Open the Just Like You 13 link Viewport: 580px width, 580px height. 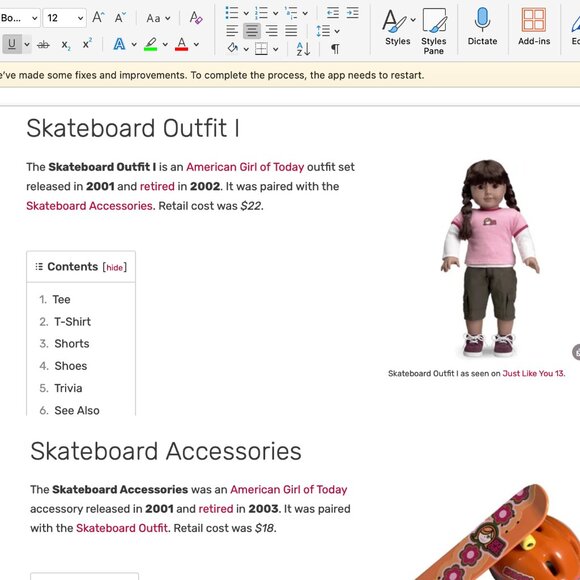[x=533, y=373]
